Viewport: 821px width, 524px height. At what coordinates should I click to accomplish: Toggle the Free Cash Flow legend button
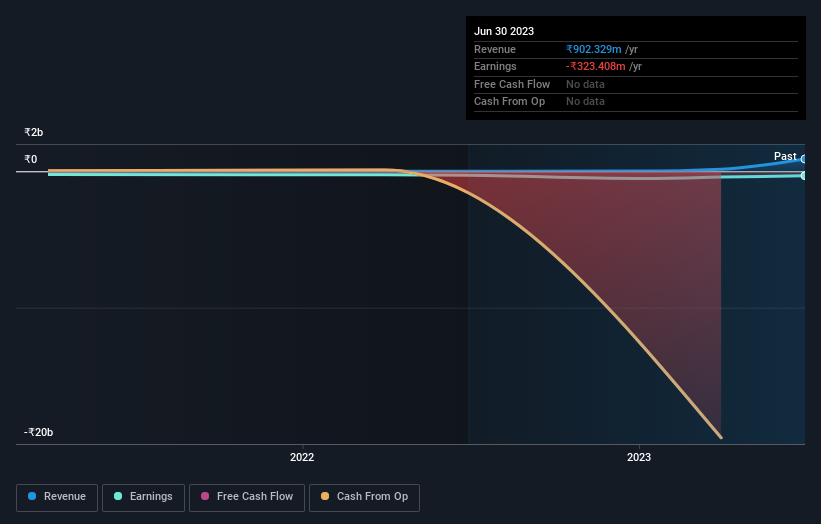(x=247, y=497)
